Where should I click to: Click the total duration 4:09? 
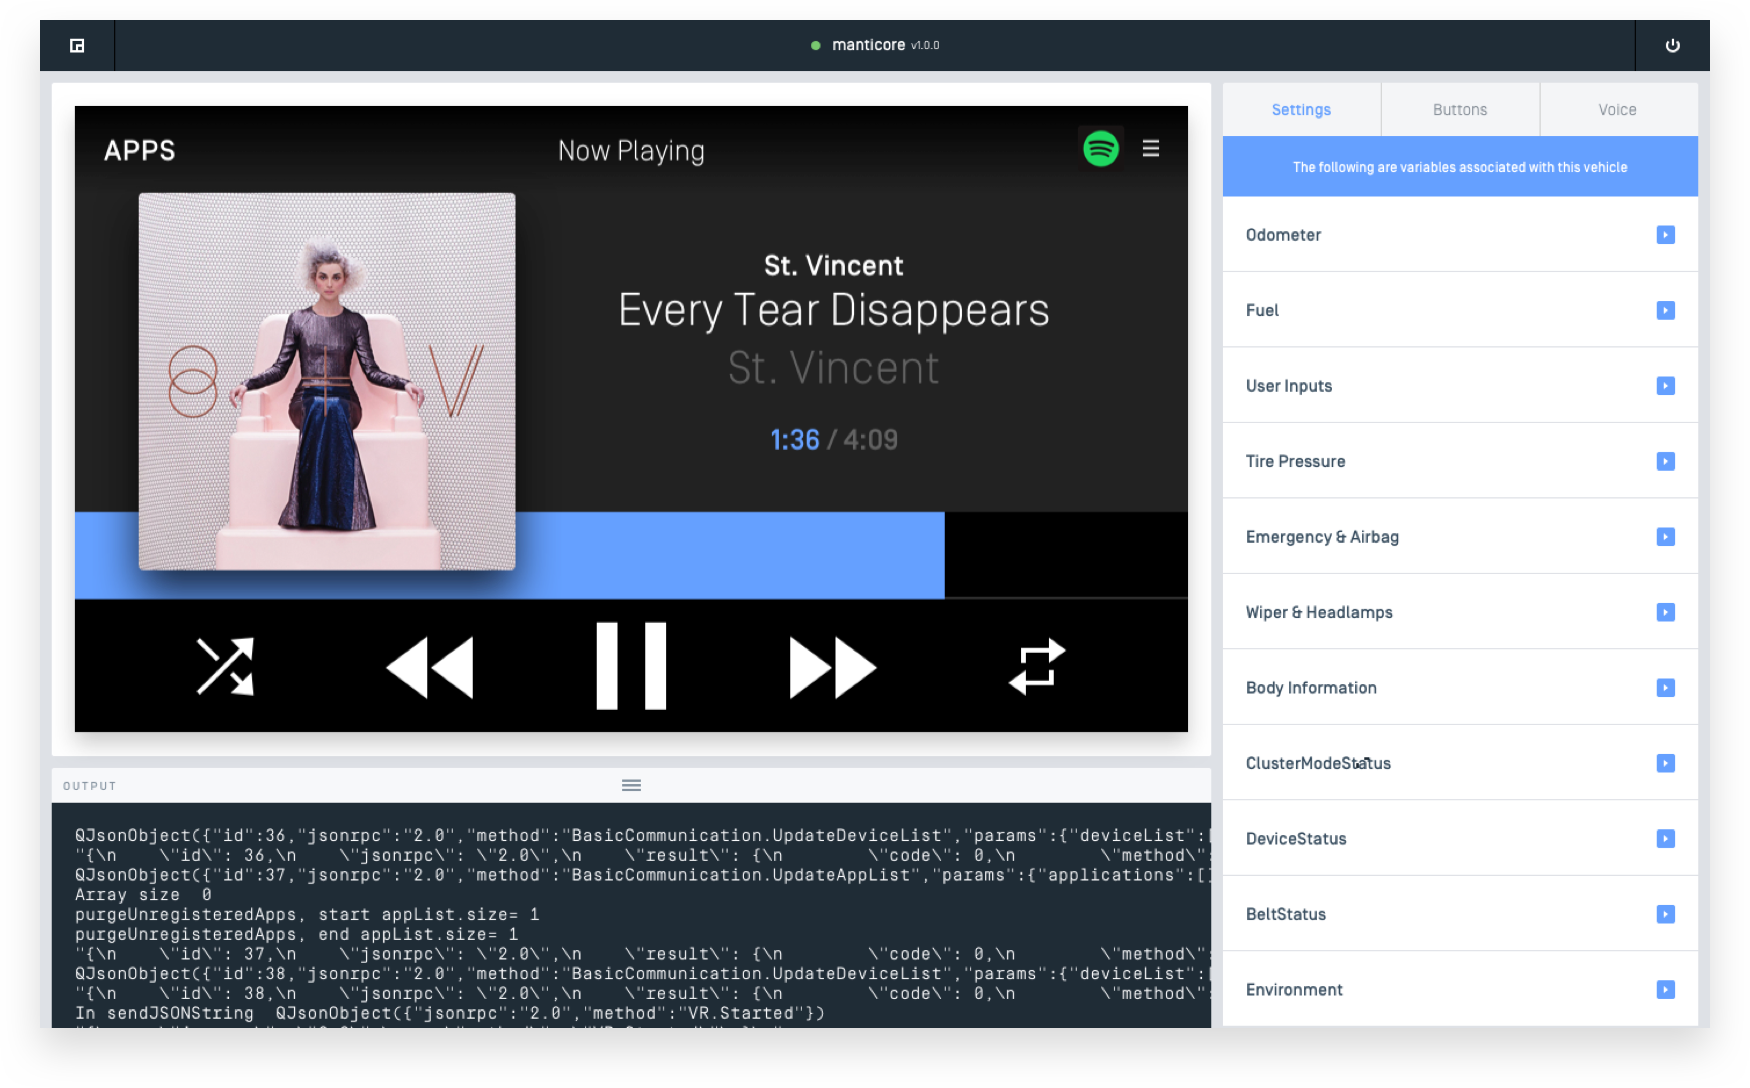870,440
